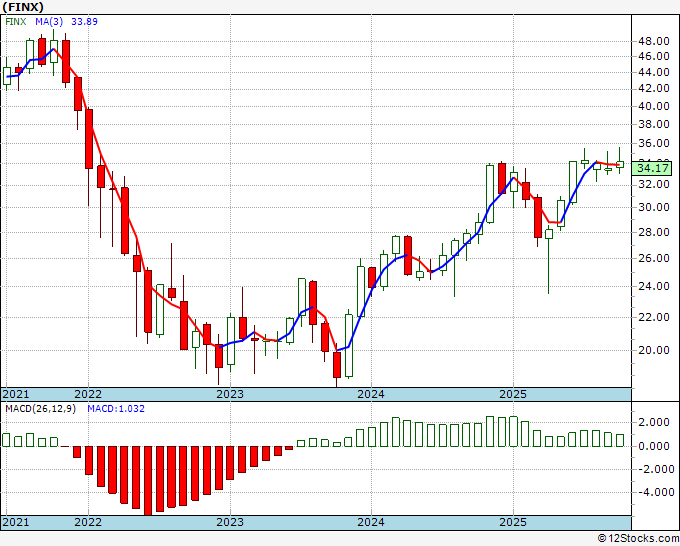The image size is (680, 546).
Task: Click the 2.000 MACD axis label
Action: pyautogui.click(x=655, y=423)
